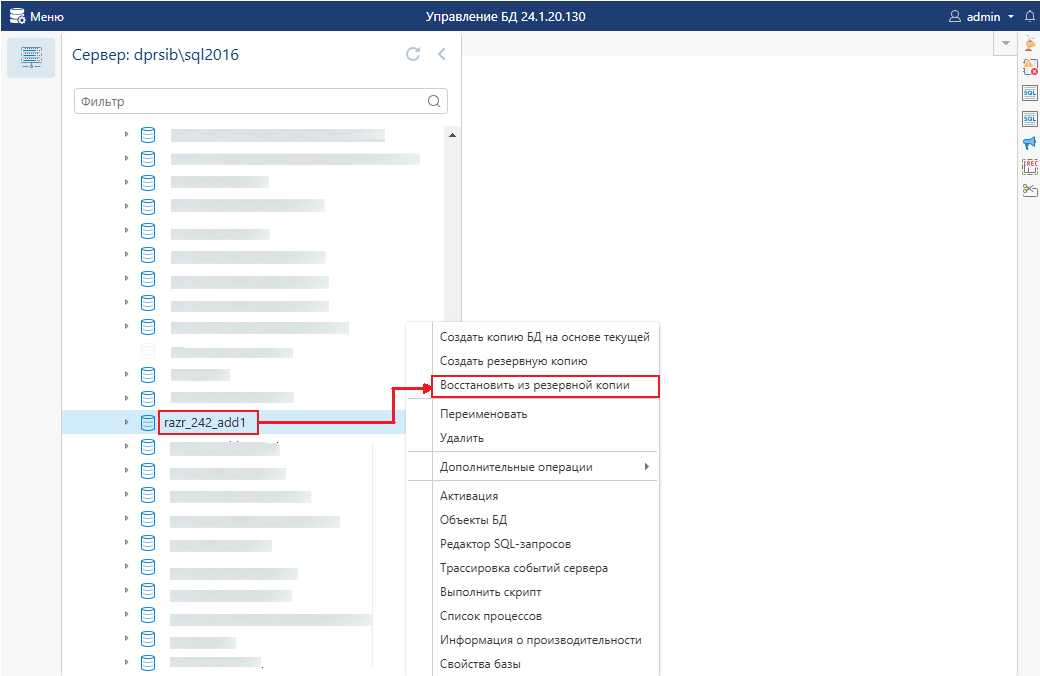
Task: Refresh the server database list
Action: (413, 54)
